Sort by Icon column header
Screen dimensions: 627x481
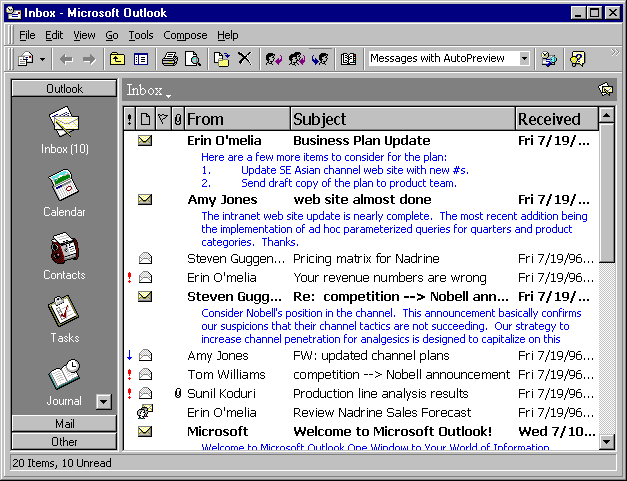[145, 119]
